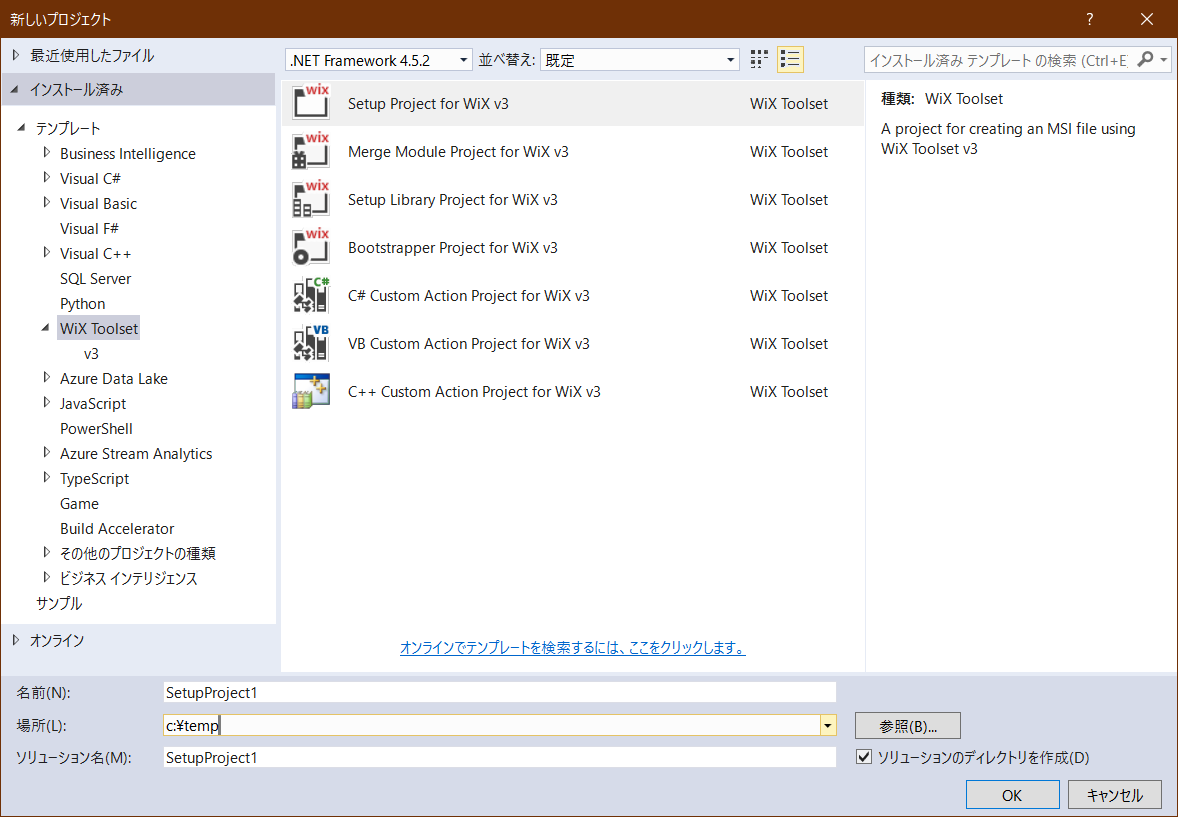Viewport: 1178px width, 817px height.
Task: Click the Merge Module Project template icon
Action: coord(311,151)
